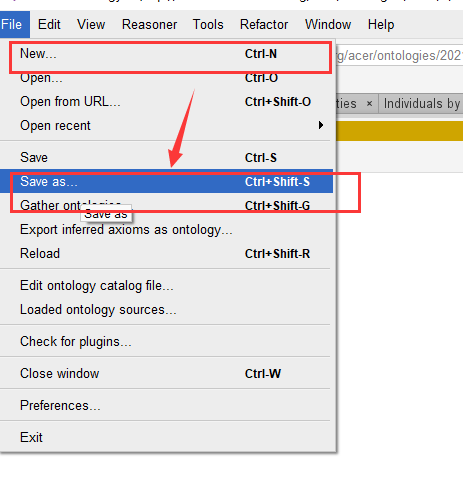Click Reload menu entry

[x=166, y=254]
